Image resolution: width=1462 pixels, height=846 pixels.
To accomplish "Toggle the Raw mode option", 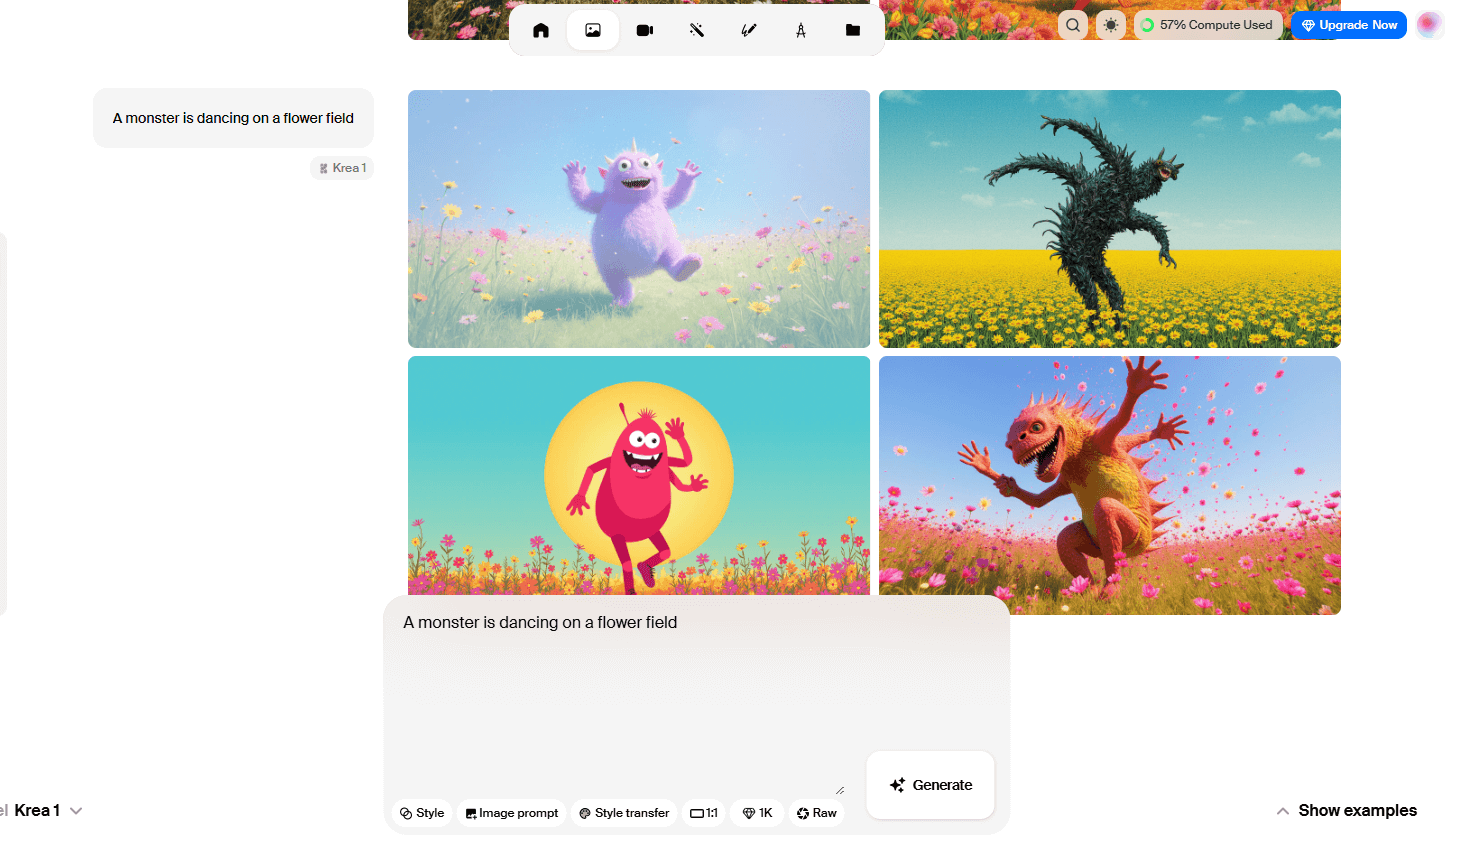I will tap(817, 813).
